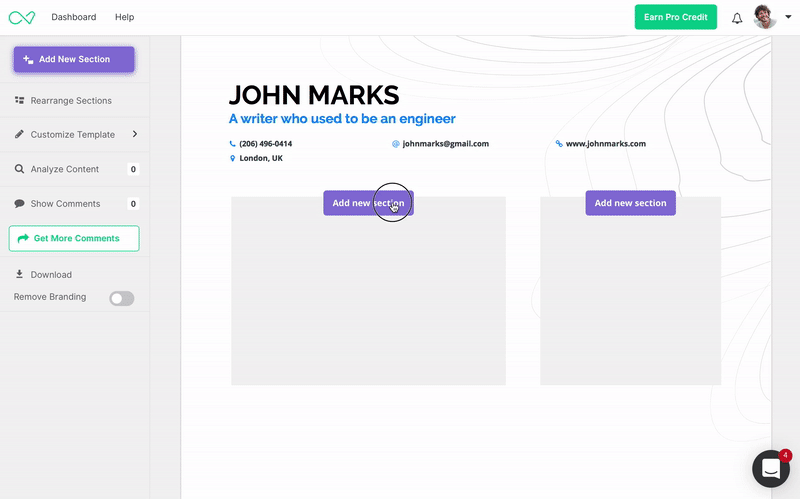This screenshot has width=800, height=499.
Task: Click the location pin beside London, UK
Action: click(x=232, y=158)
